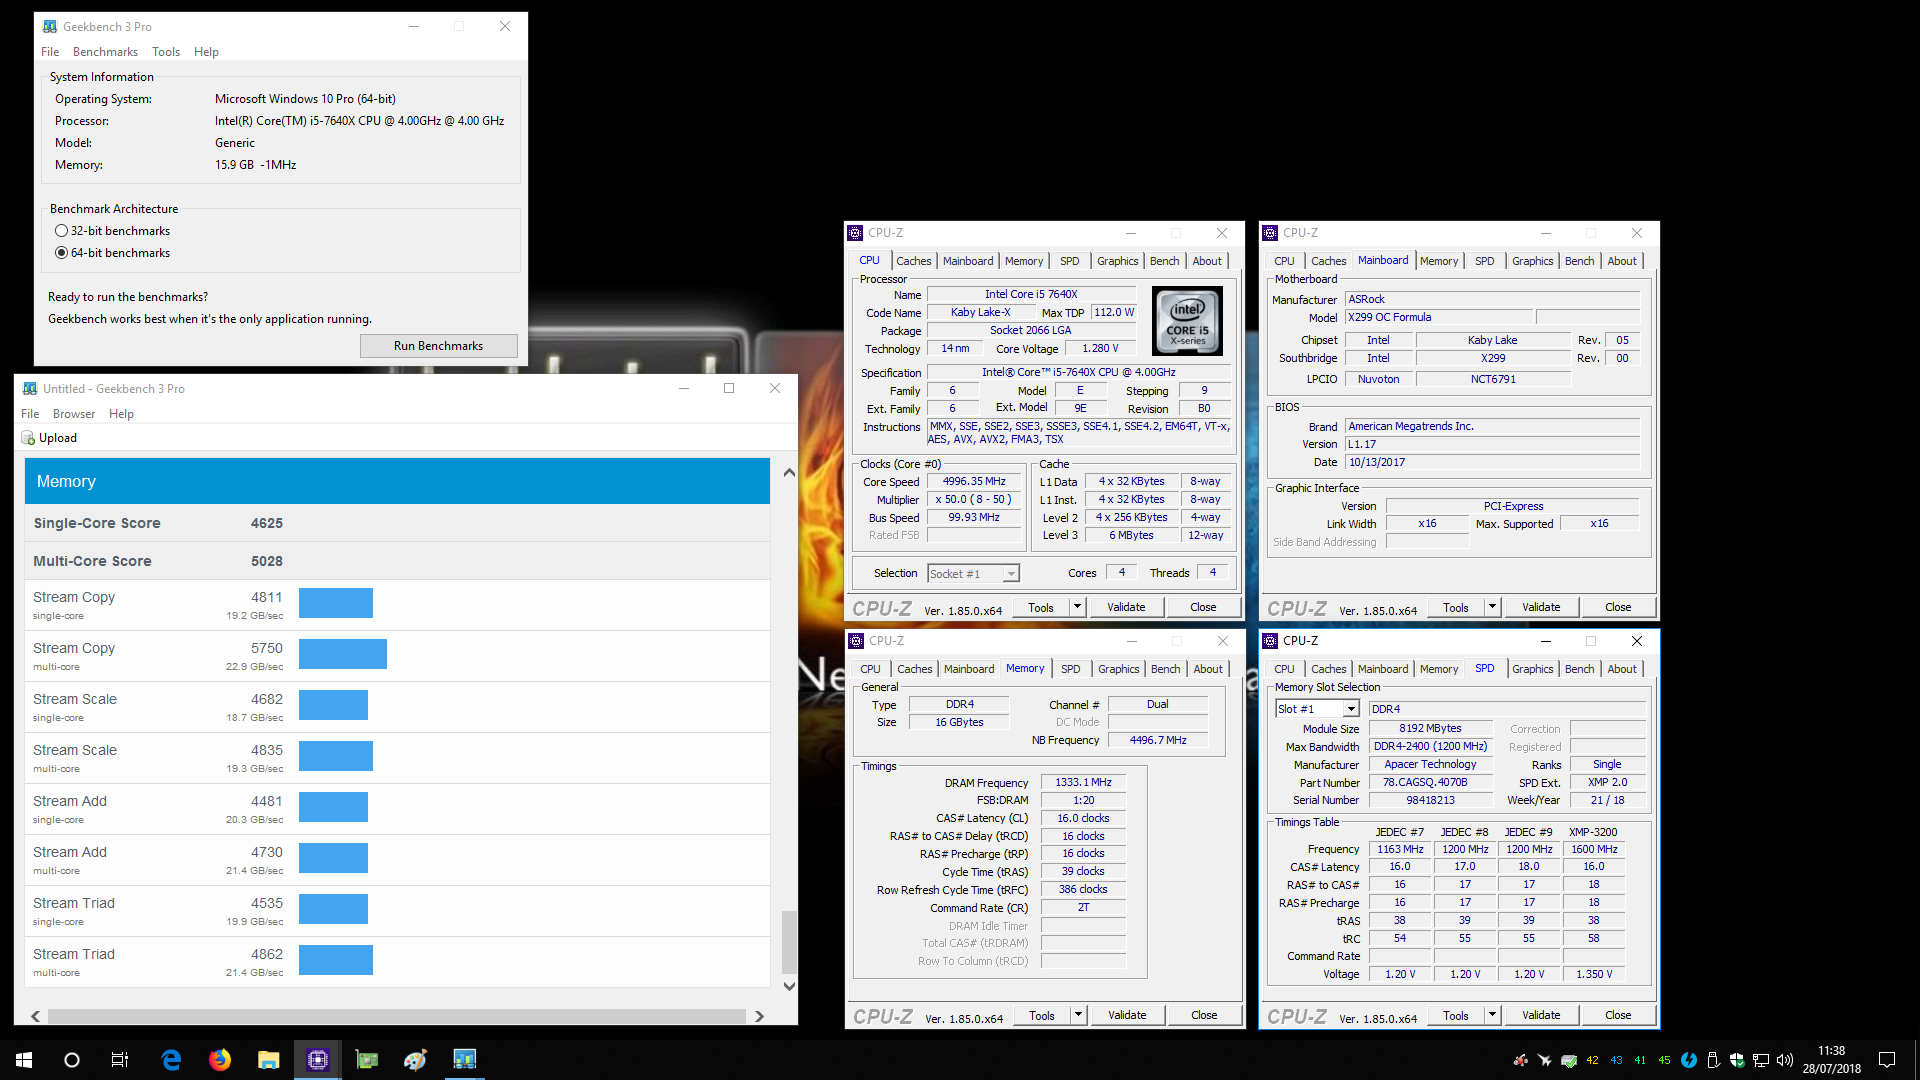This screenshot has height=1080, width=1920.
Task: Click the Geekbench 3 Pro title bar icon
Action: (x=50, y=27)
